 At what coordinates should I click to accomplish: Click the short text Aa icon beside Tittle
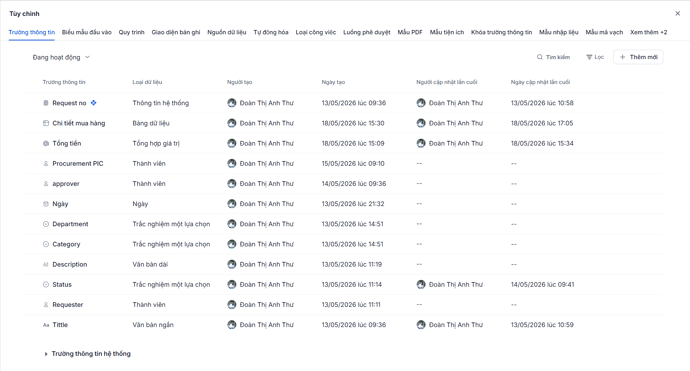(x=46, y=325)
